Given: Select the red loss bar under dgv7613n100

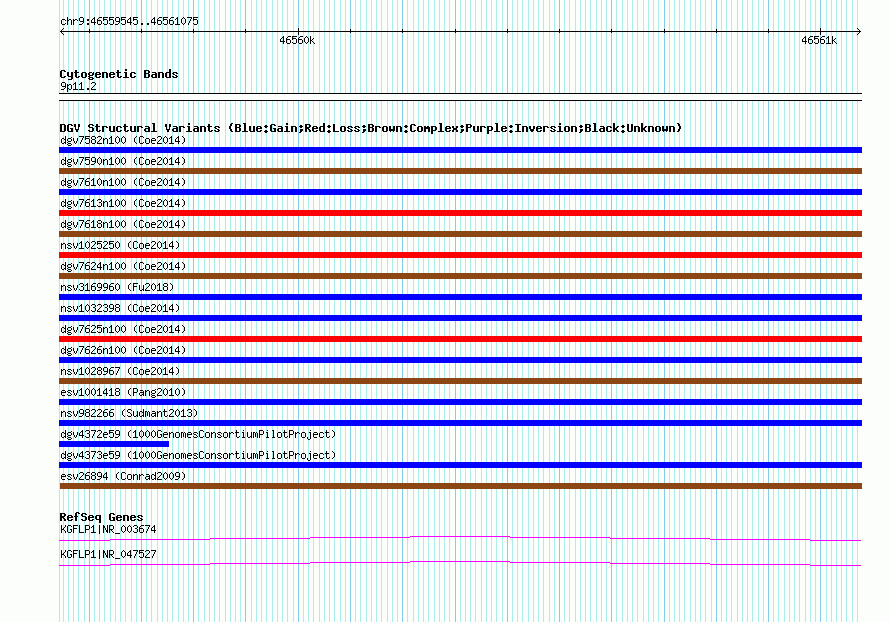Looking at the screenshot, I should pyautogui.click(x=460, y=213).
